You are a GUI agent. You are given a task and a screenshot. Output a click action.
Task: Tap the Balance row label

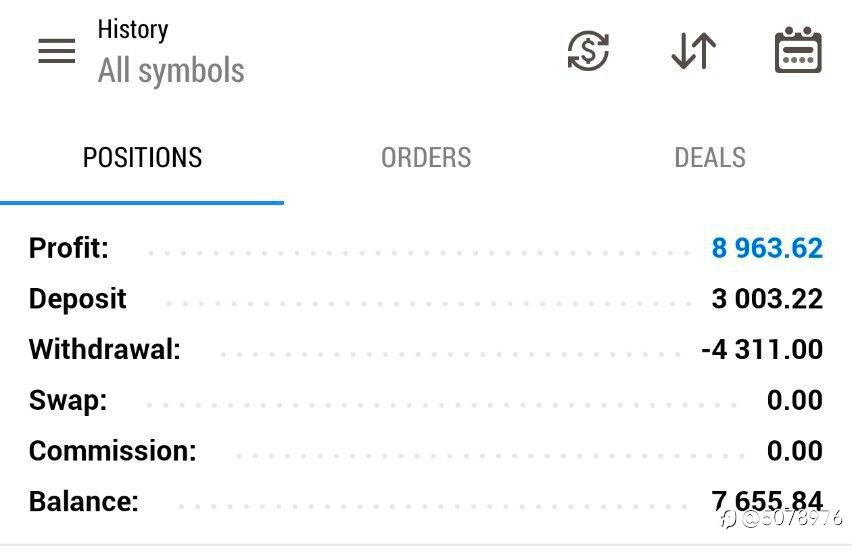84,501
